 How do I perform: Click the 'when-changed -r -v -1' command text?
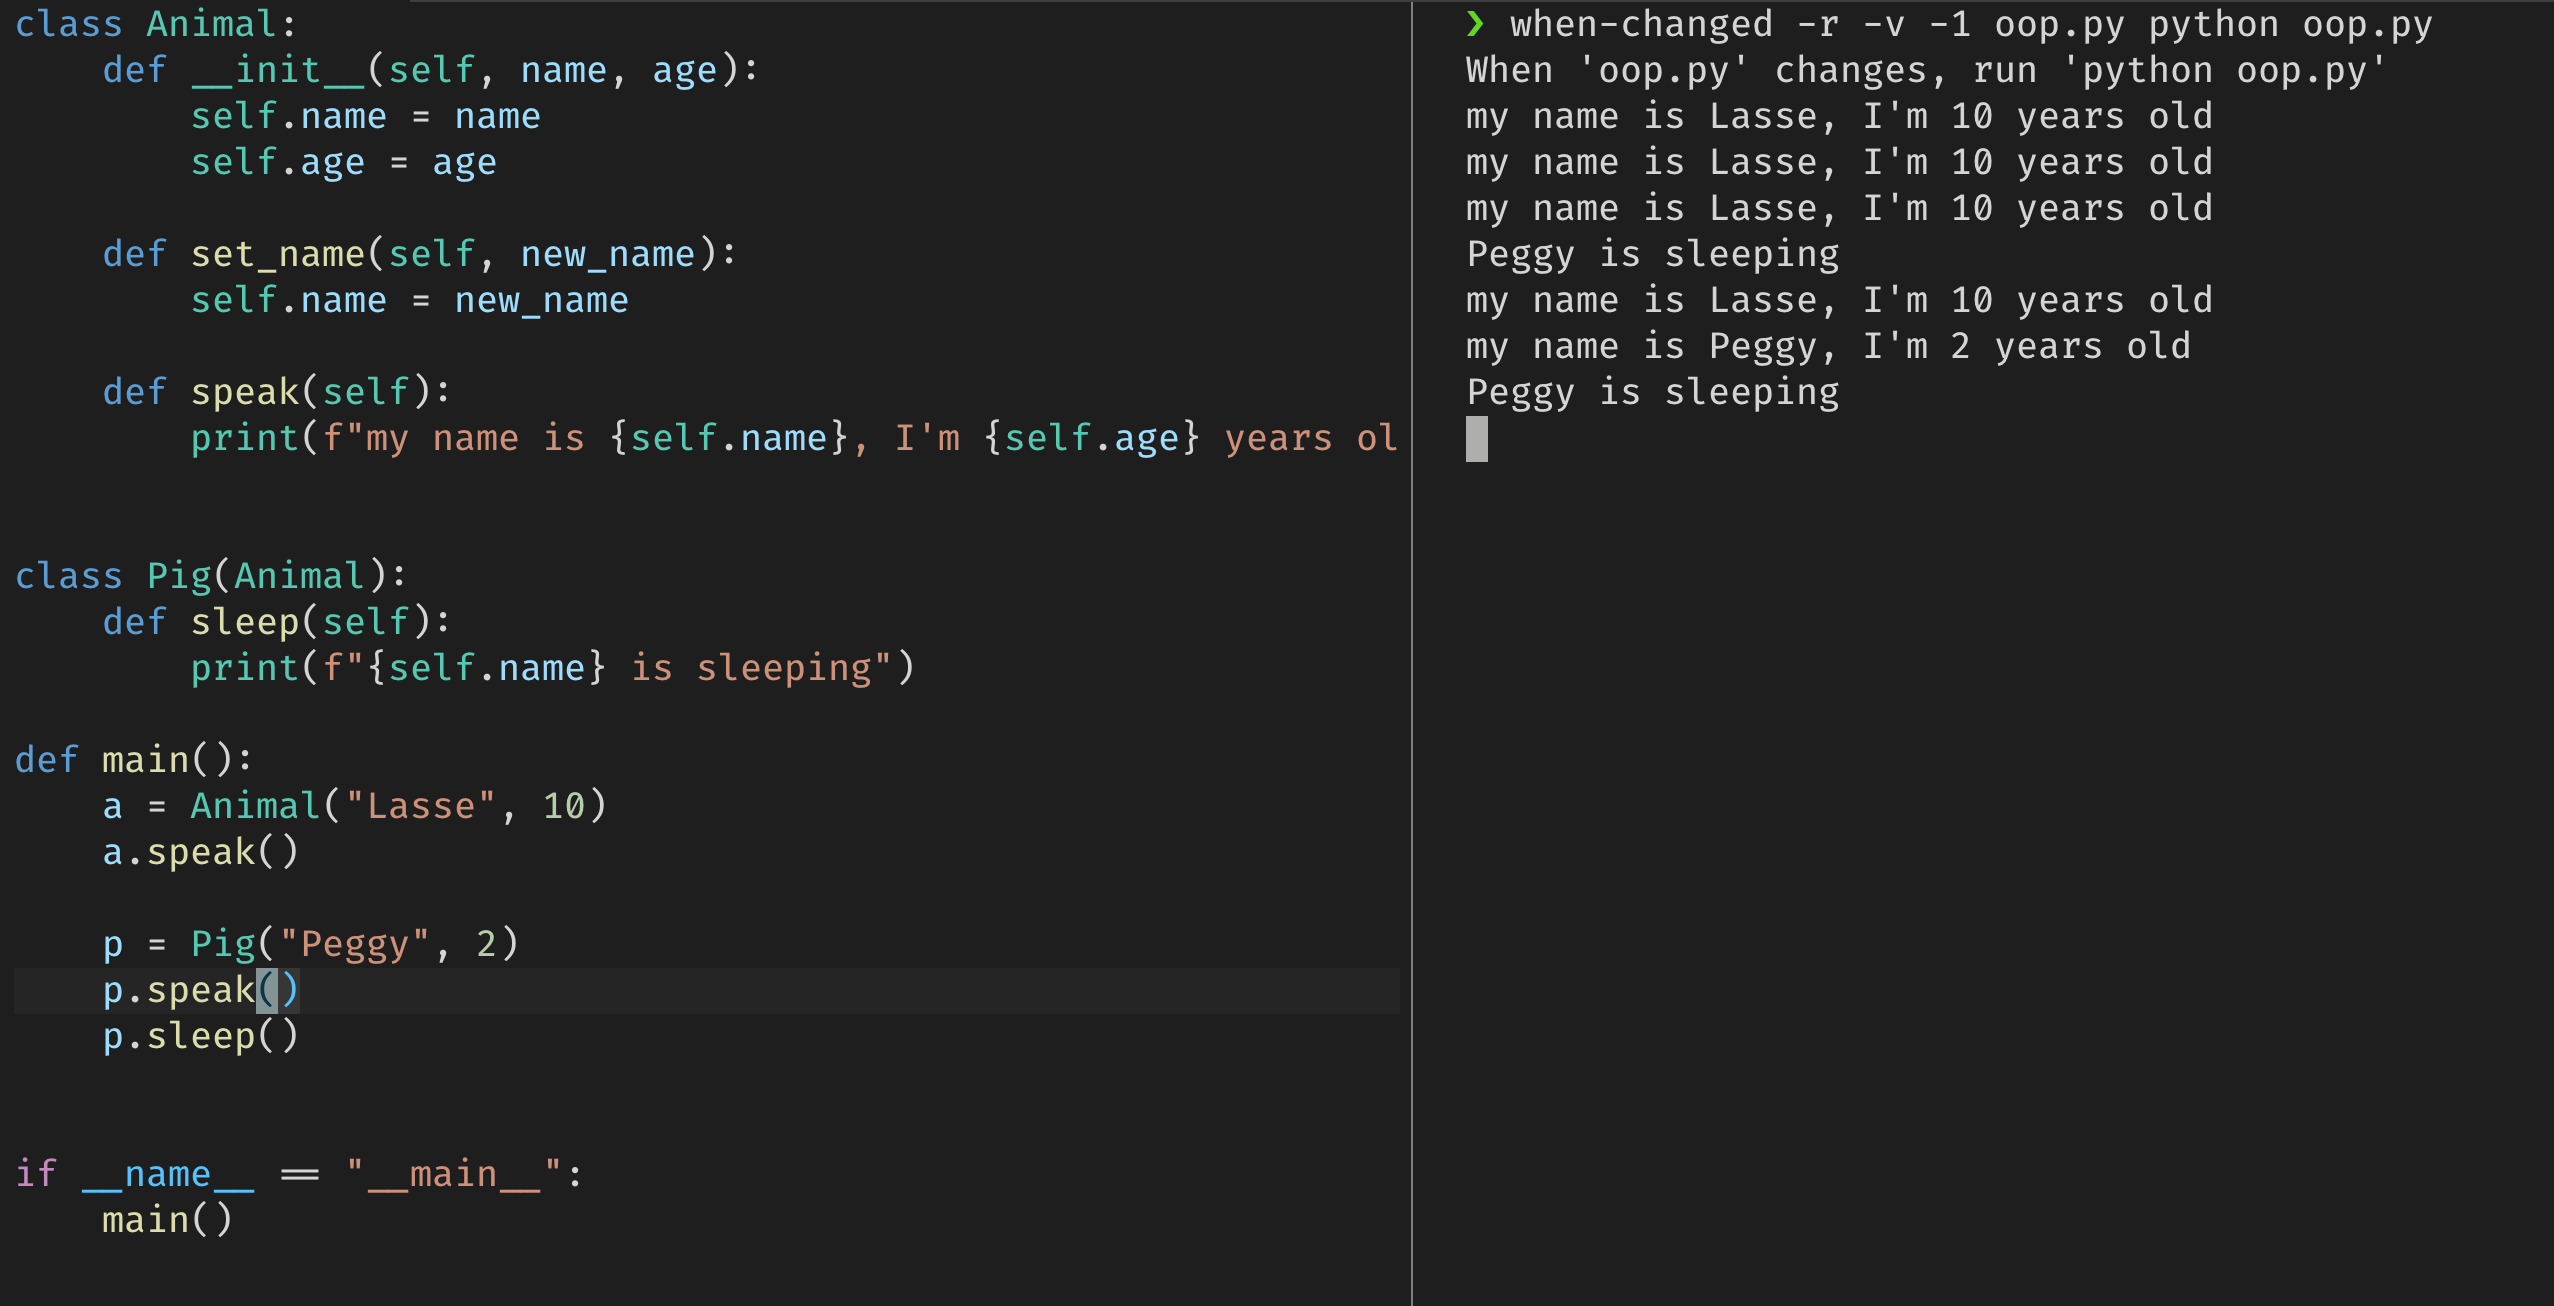coord(1740,24)
